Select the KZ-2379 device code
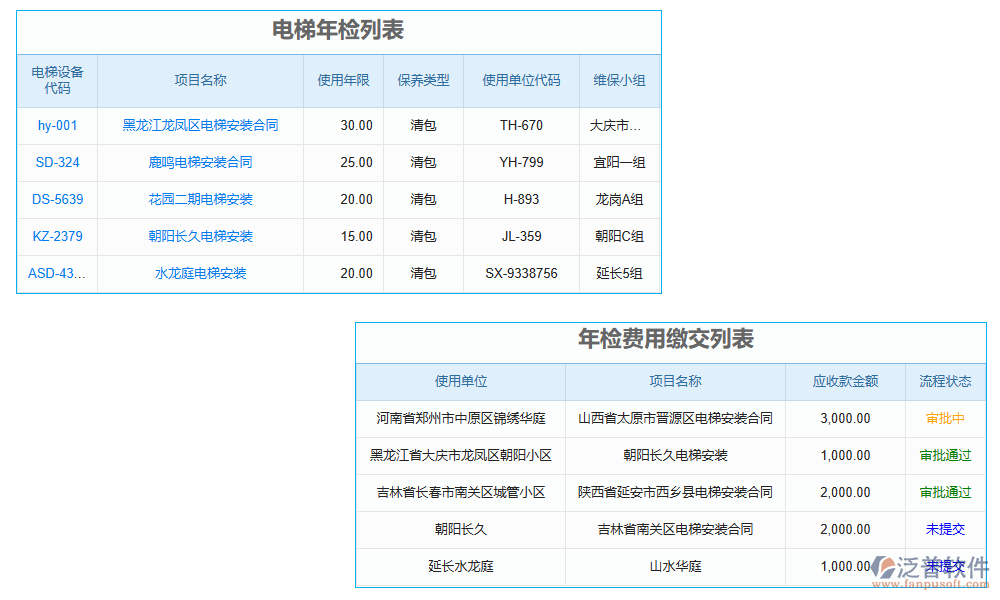 pyautogui.click(x=56, y=236)
